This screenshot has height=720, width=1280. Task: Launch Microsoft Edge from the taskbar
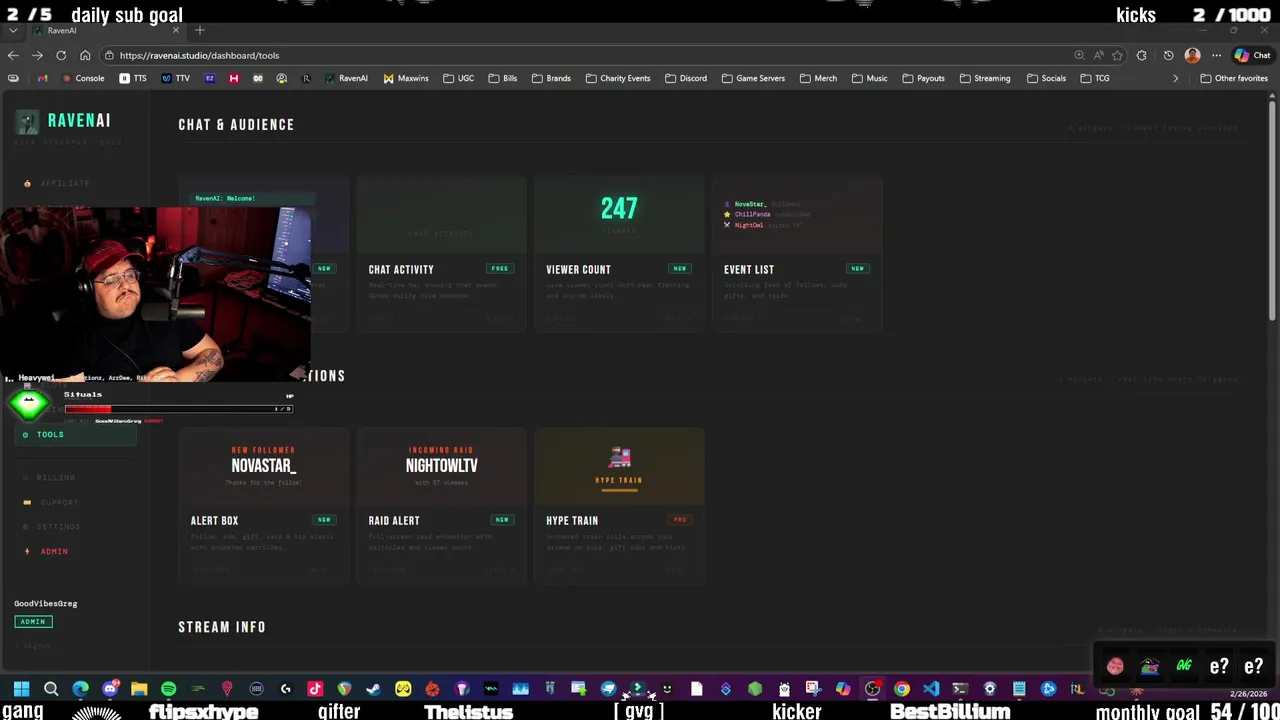tap(80, 688)
